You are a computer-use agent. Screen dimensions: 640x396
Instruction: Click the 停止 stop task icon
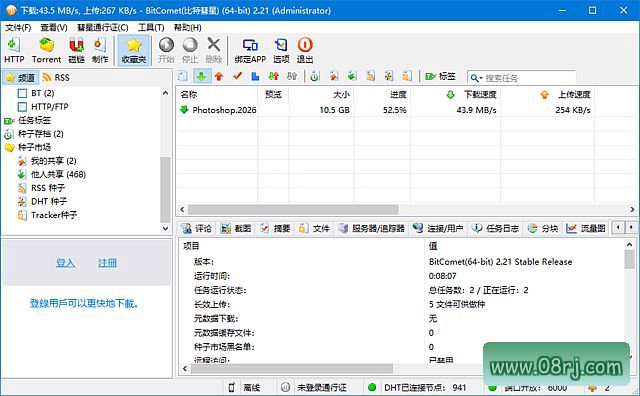click(190, 50)
